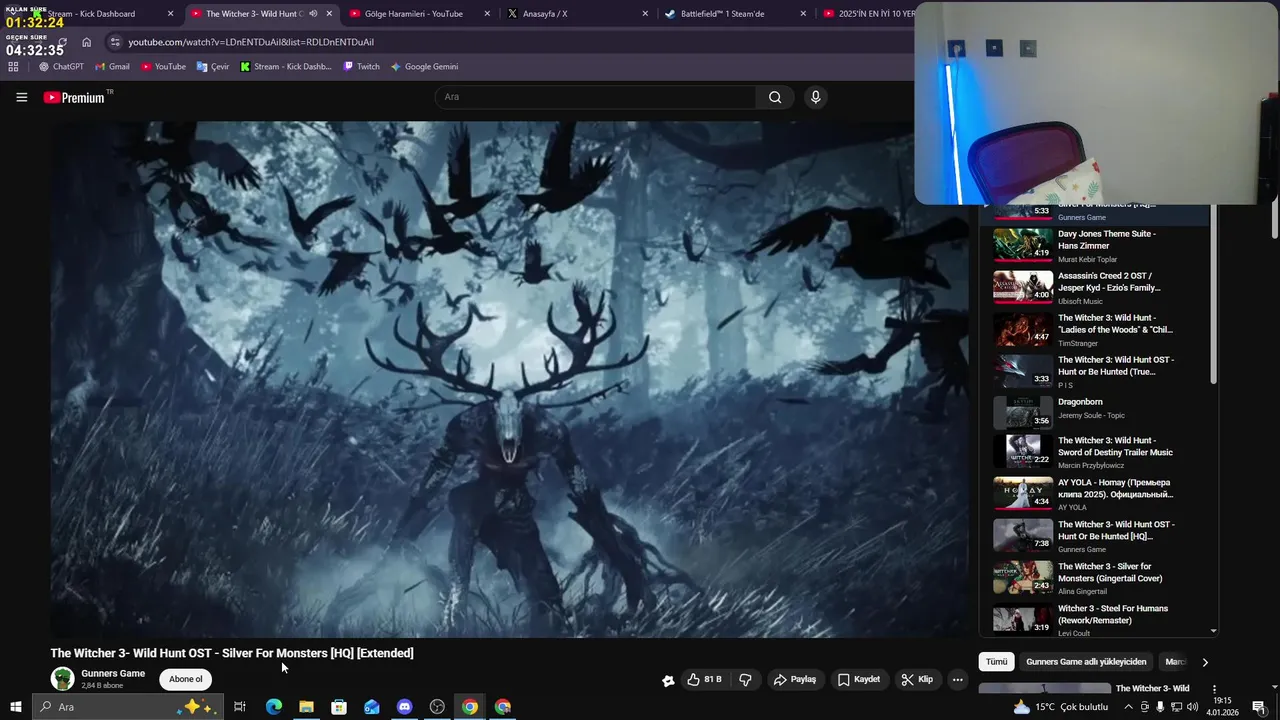1280x720 pixels.
Task: Select 'Gunners Game adlı yükleyiciden' chip
Action: coord(1086,662)
